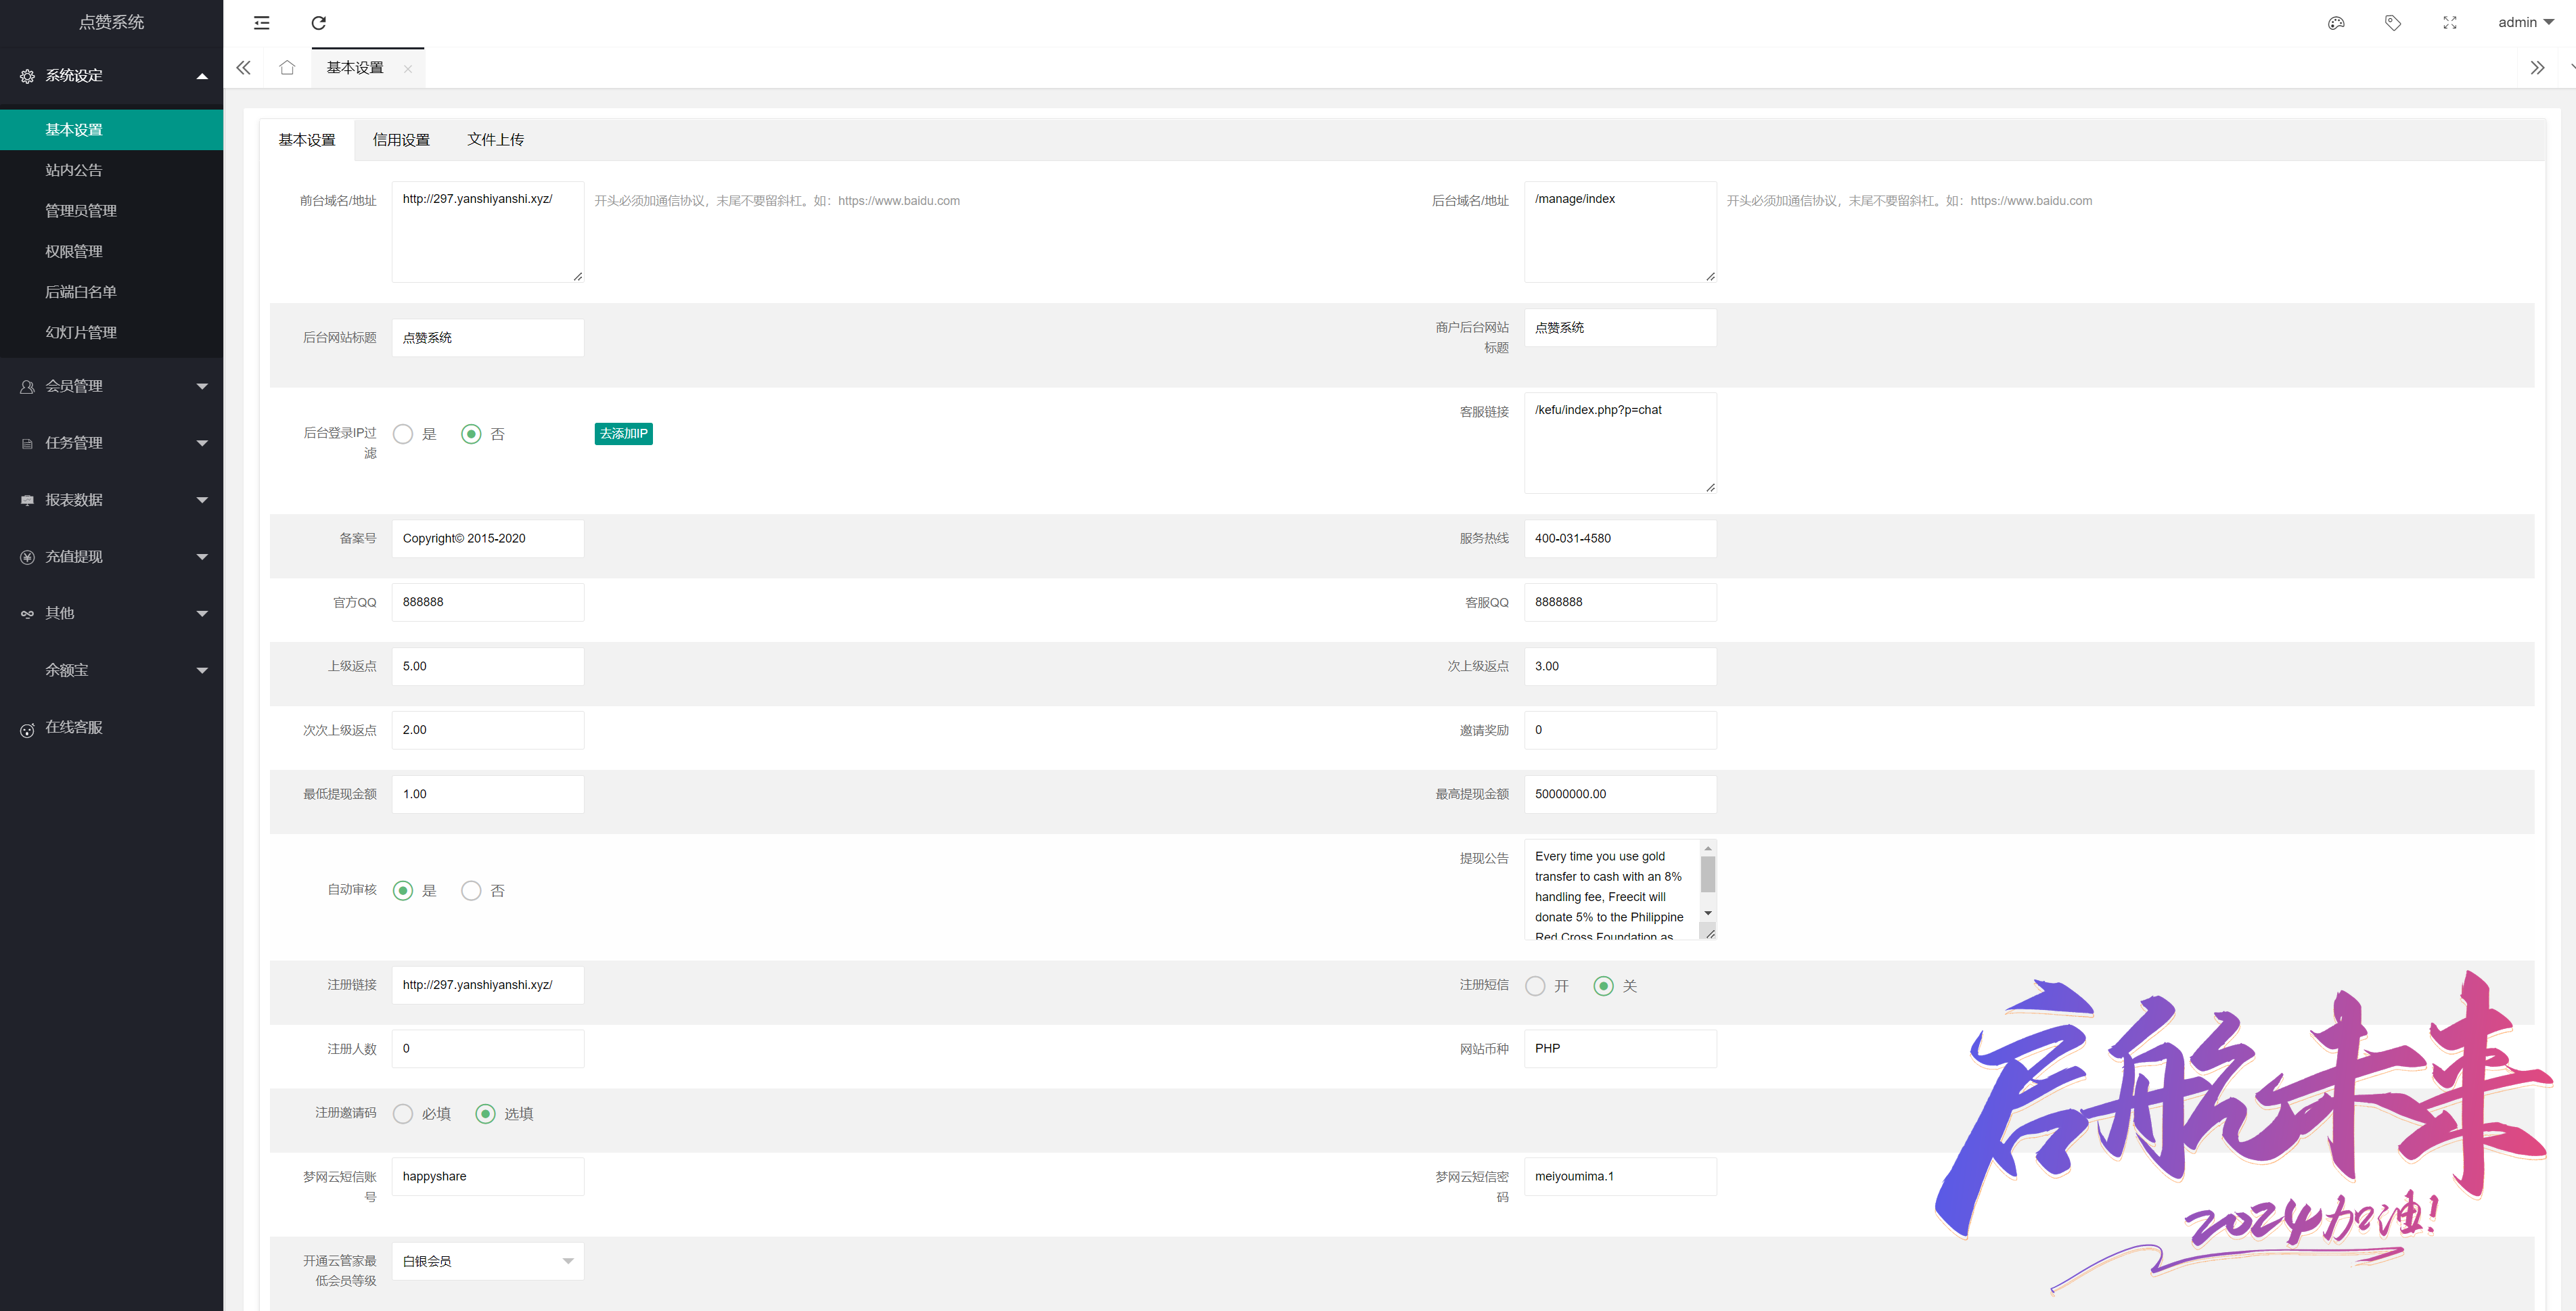The image size is (2576, 1311).
Task: Click the 最高提现金额 input field
Action: 1620,795
